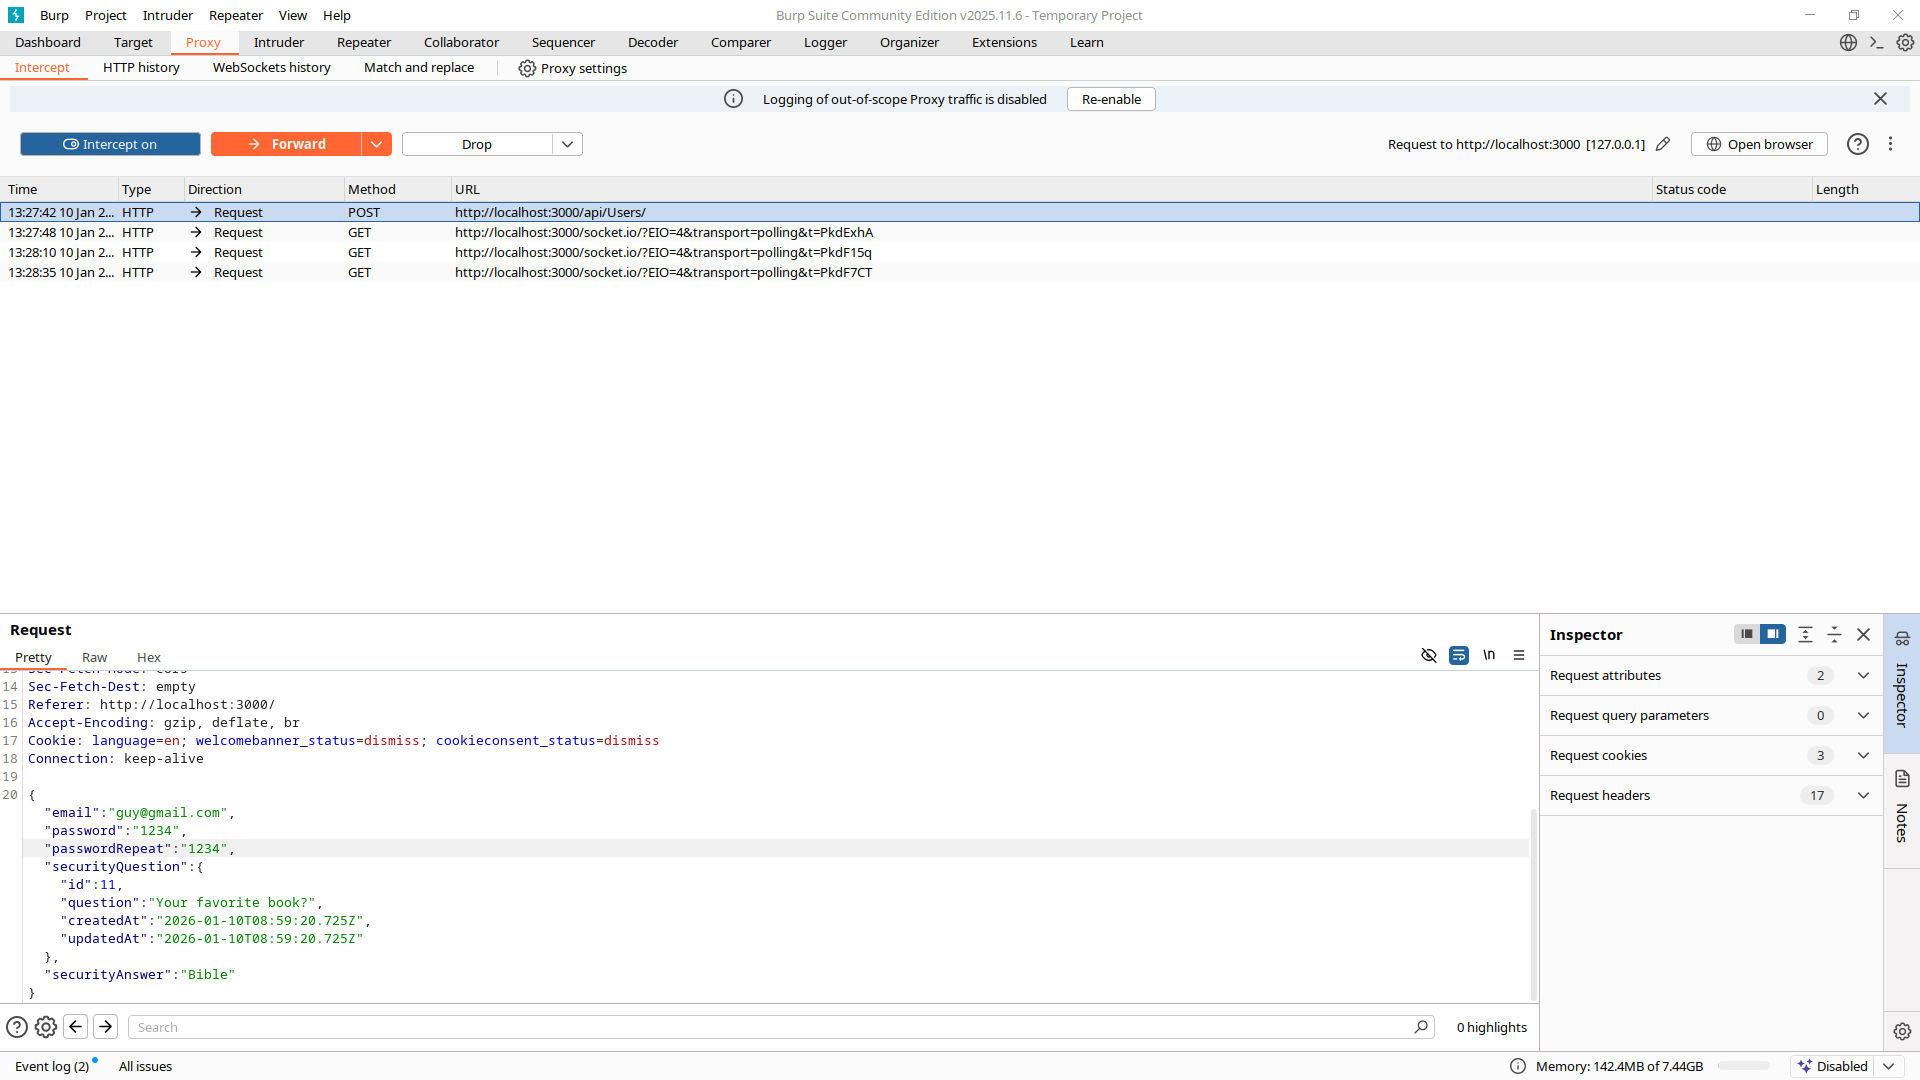
Task: Toggle syntax wrapping in the request editor
Action: [1458, 656]
